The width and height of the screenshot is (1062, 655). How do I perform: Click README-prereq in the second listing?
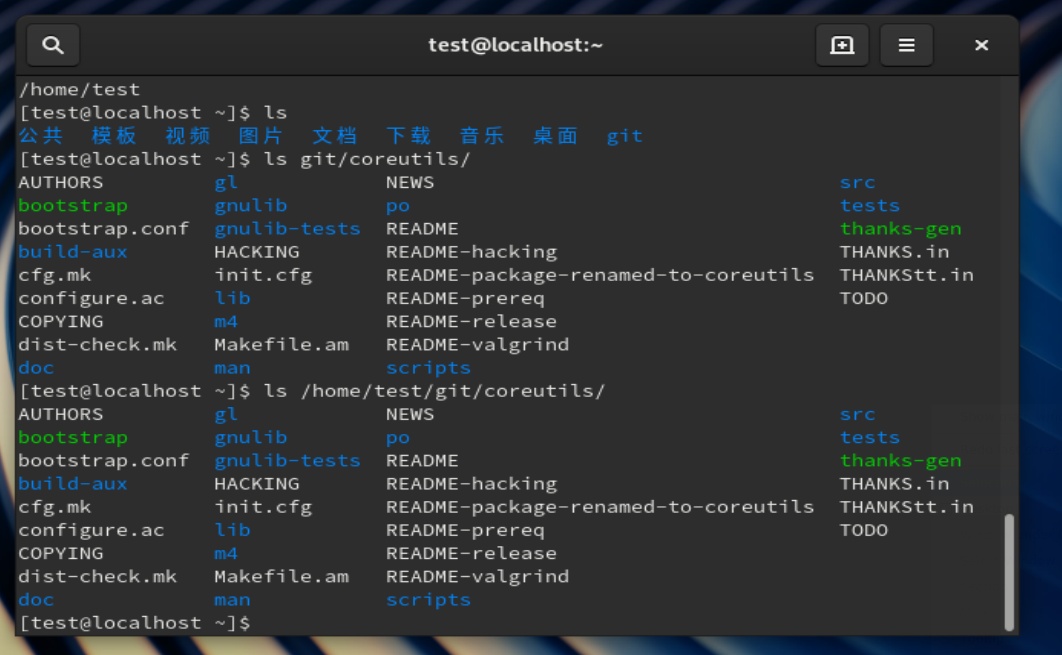coord(465,530)
